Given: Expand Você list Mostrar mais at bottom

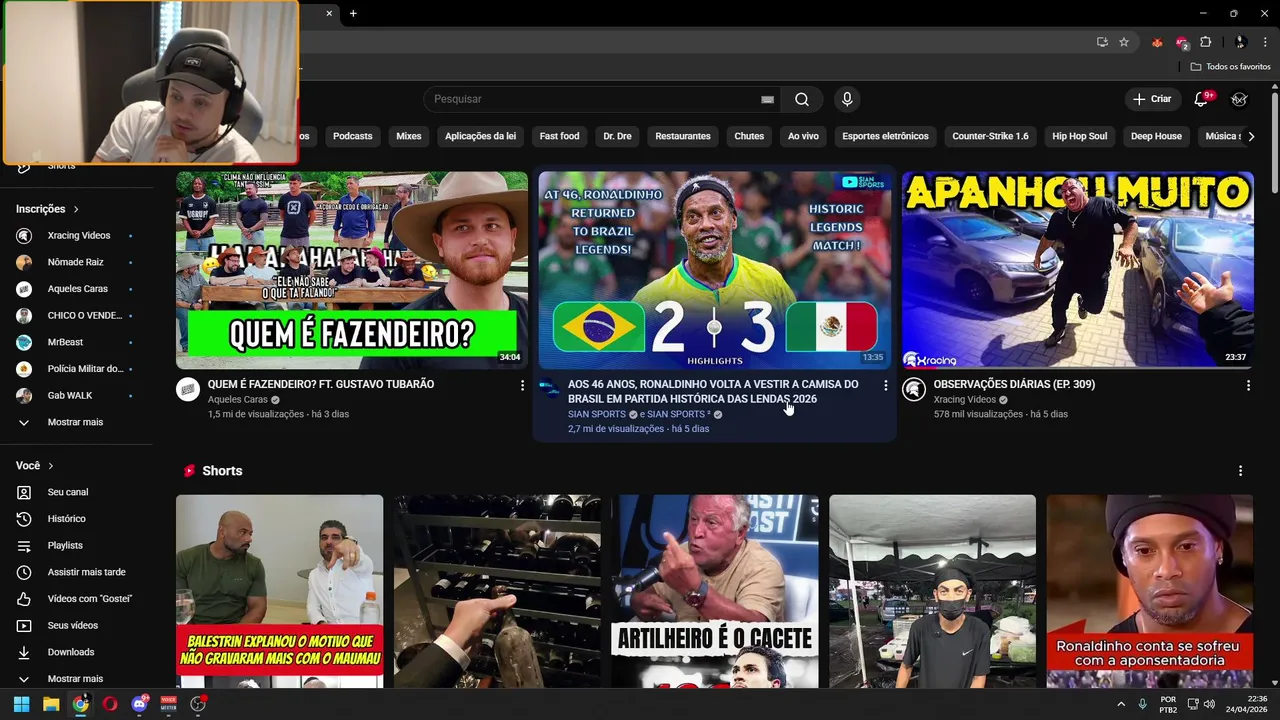Looking at the screenshot, I should coord(75,678).
